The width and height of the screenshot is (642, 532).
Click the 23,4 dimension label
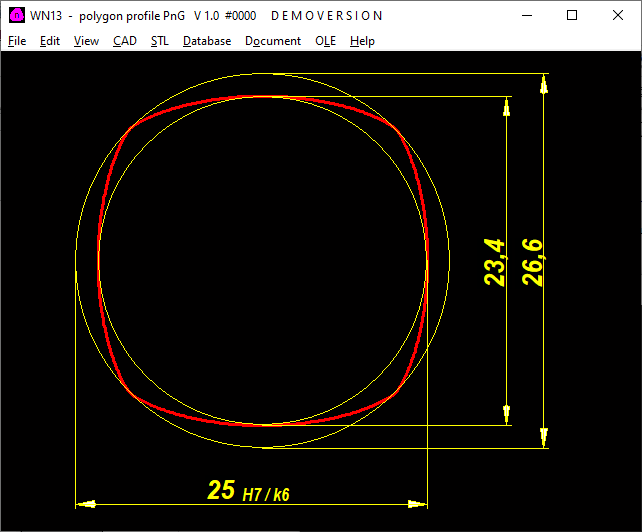pyautogui.click(x=495, y=263)
